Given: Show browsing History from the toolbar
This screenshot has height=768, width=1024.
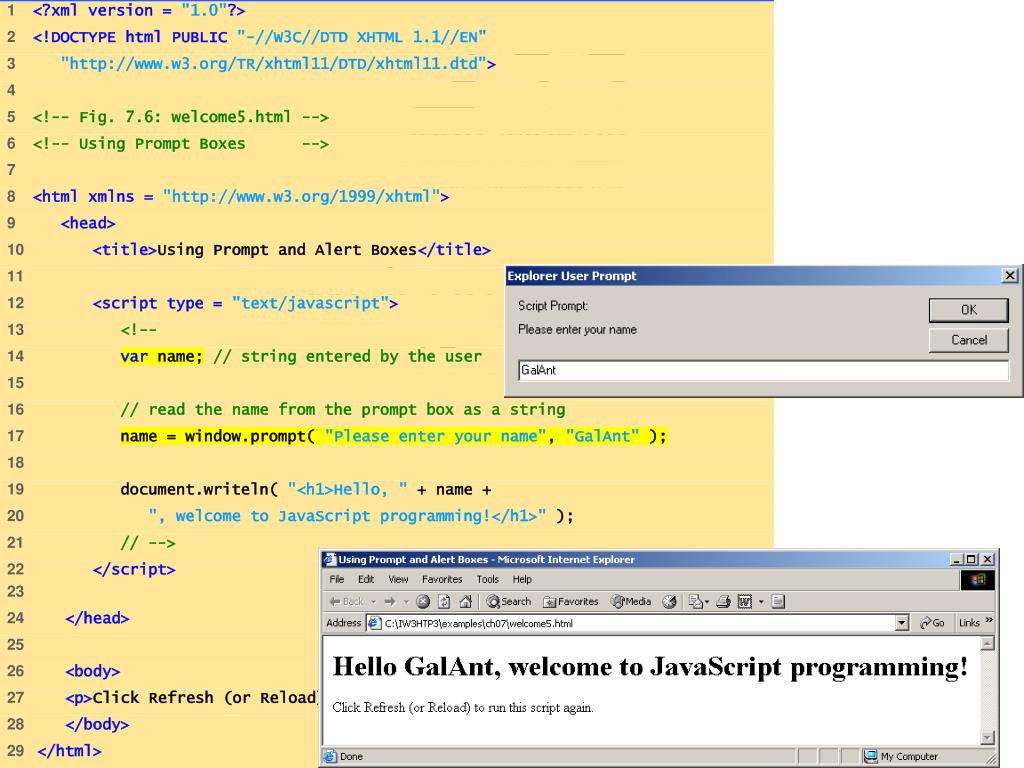Looking at the screenshot, I should pyautogui.click(x=669, y=601).
